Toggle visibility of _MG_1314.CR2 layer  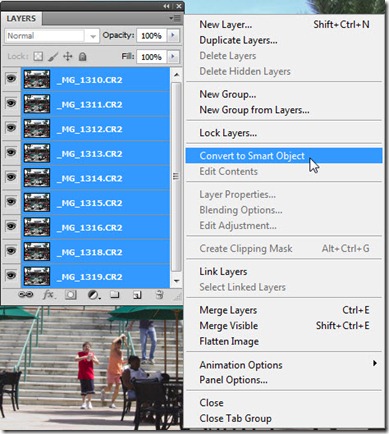(11, 178)
